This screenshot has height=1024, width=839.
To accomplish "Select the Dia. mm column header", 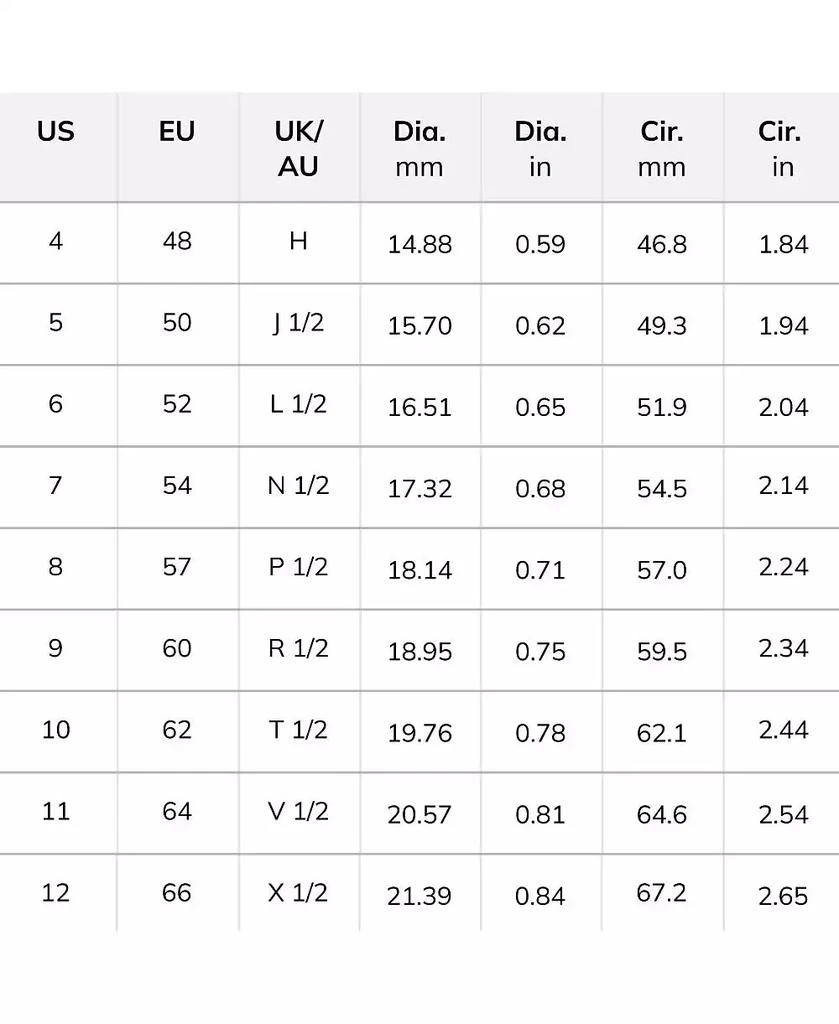I will tap(419, 148).
